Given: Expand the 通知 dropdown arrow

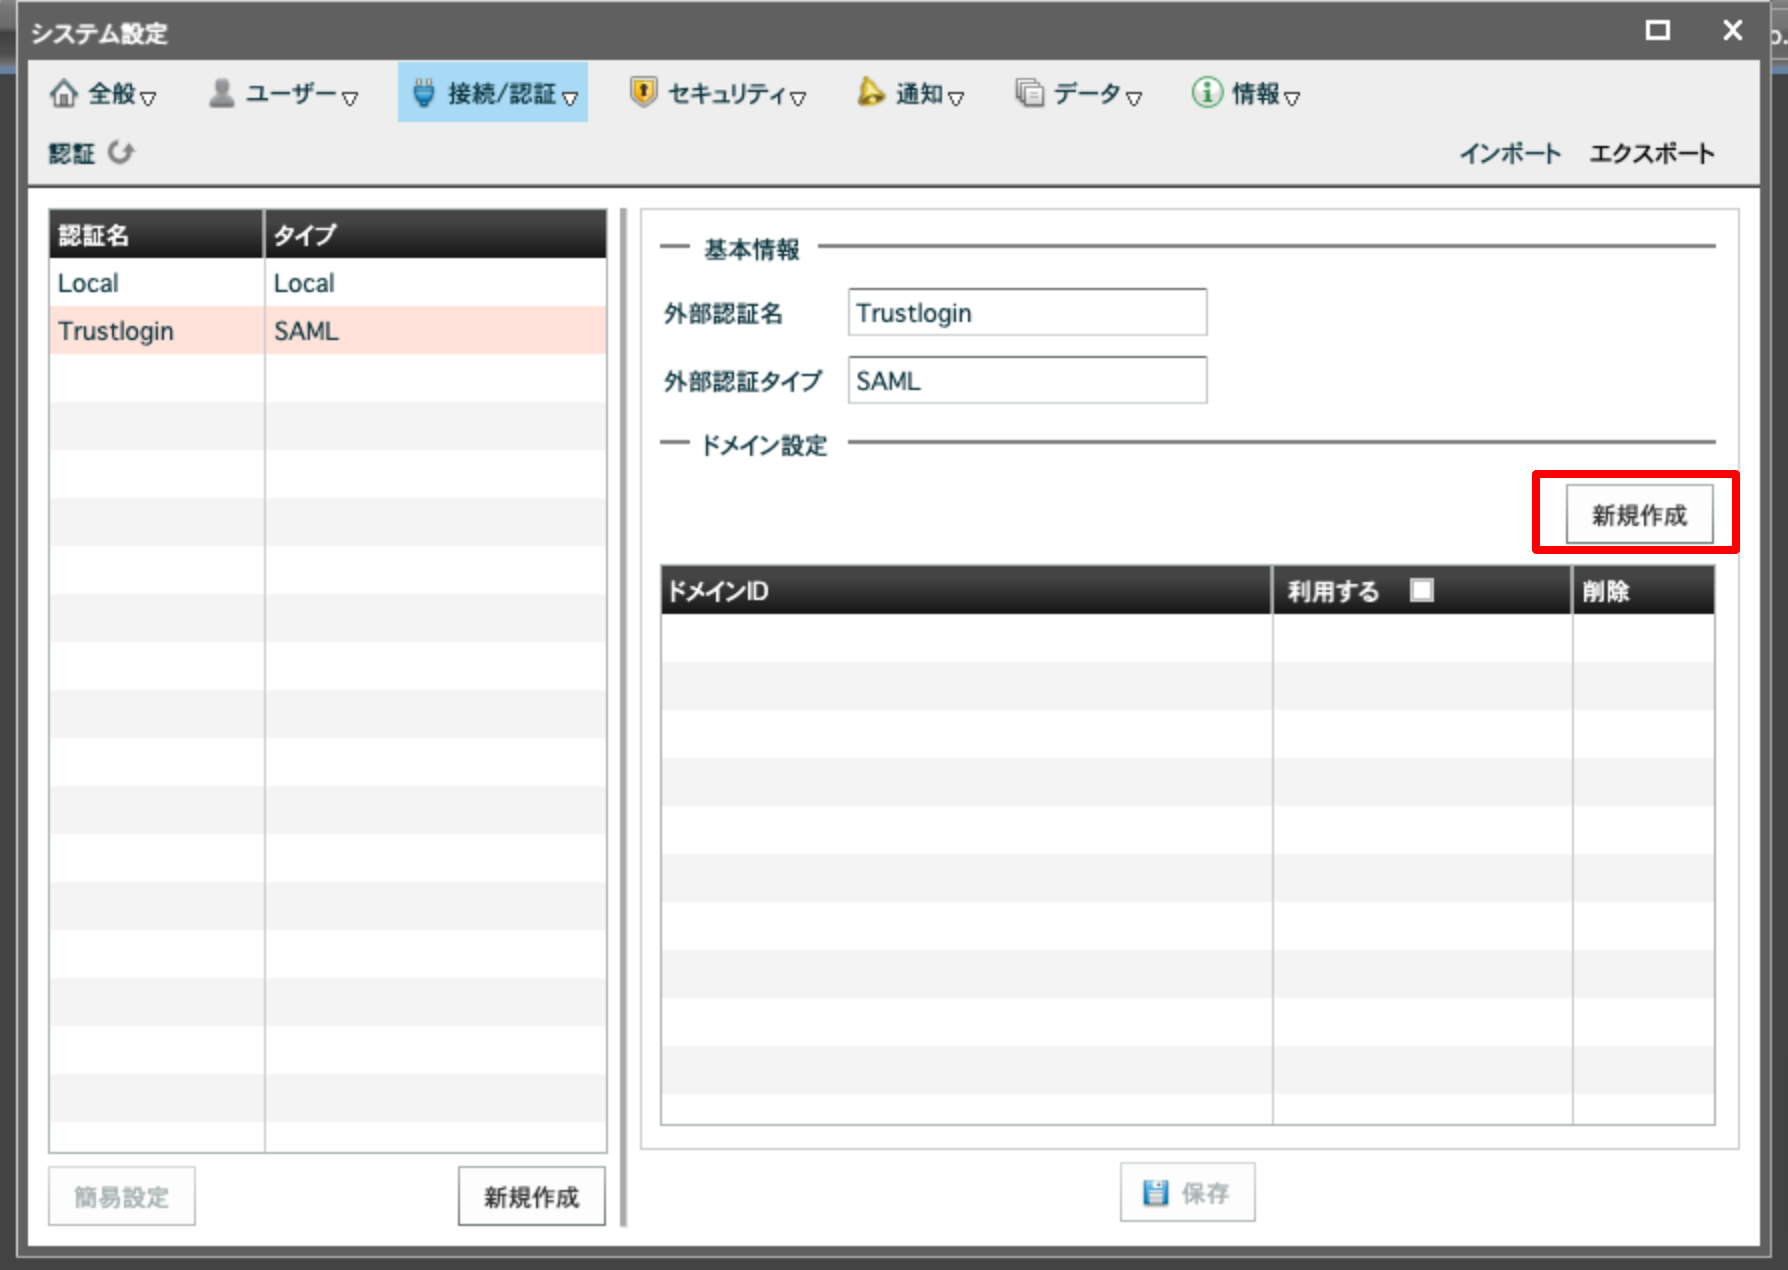Looking at the screenshot, I should [956, 98].
